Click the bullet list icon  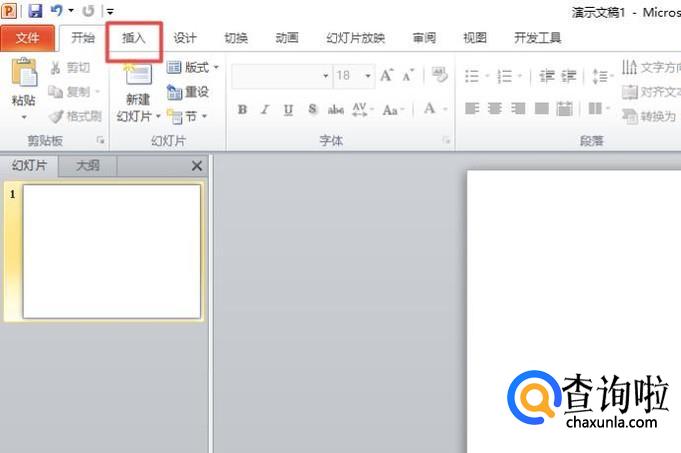[472, 76]
